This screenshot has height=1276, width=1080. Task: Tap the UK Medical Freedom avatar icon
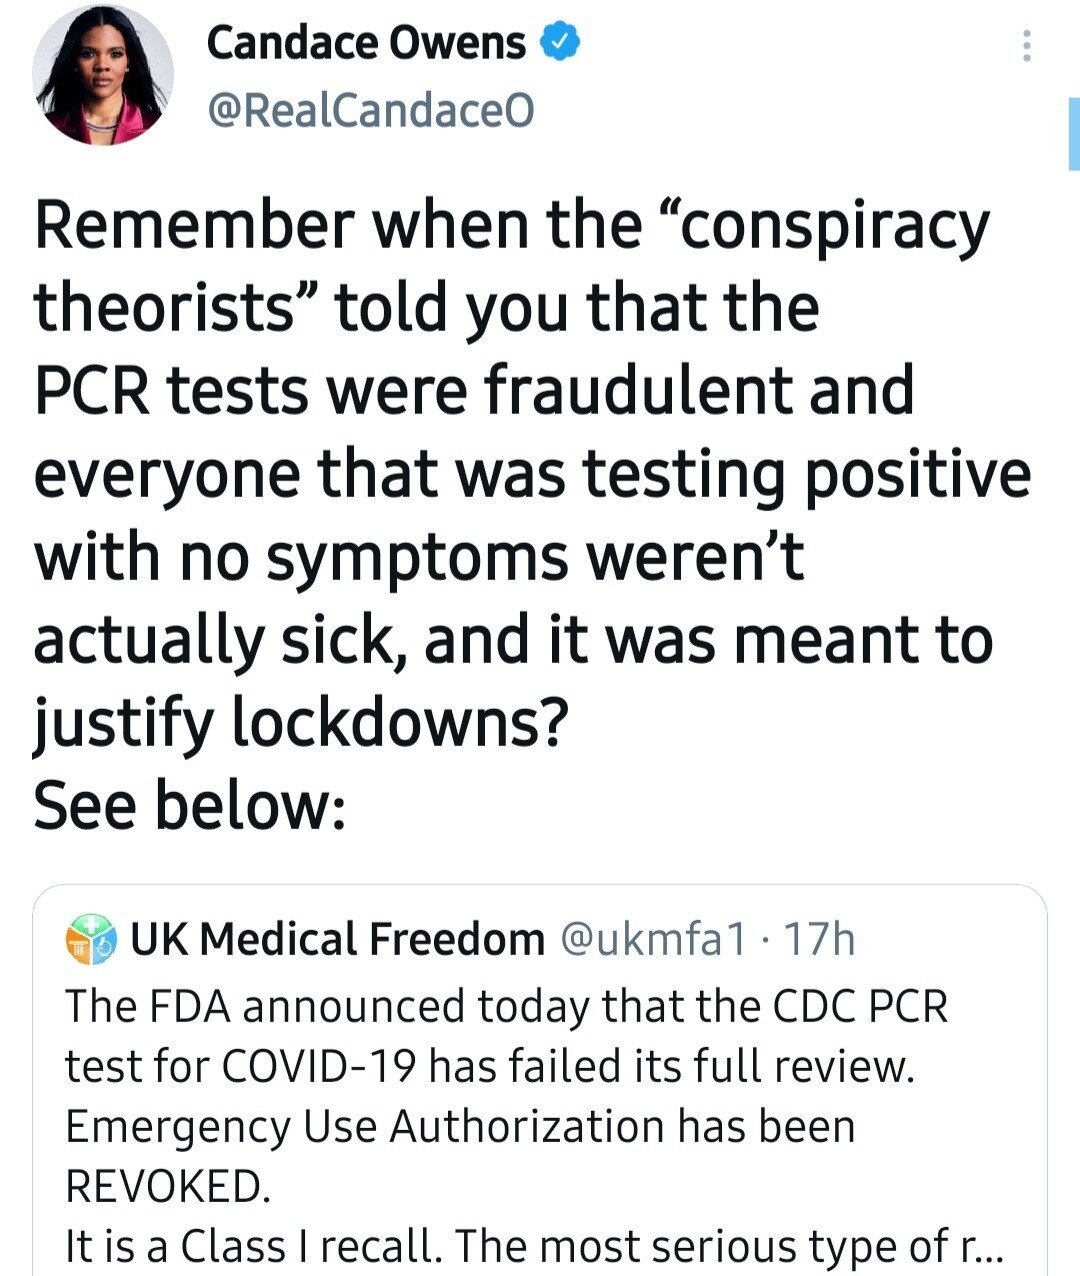(93, 940)
